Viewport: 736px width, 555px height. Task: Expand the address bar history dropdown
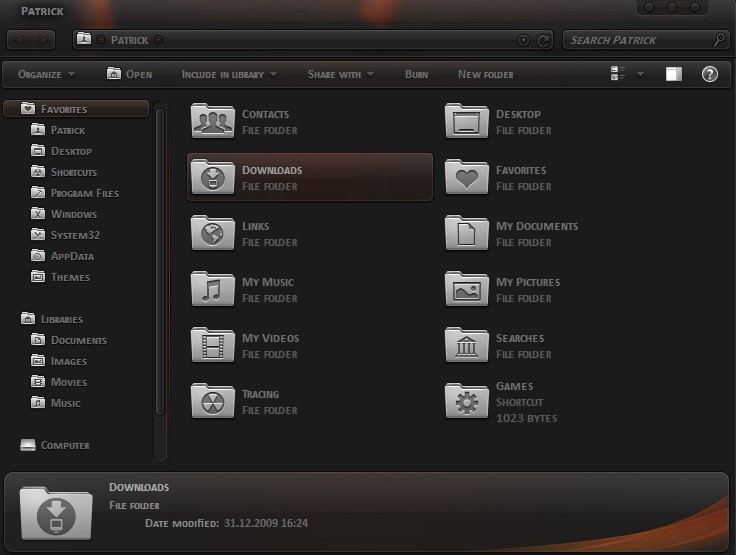(523, 40)
